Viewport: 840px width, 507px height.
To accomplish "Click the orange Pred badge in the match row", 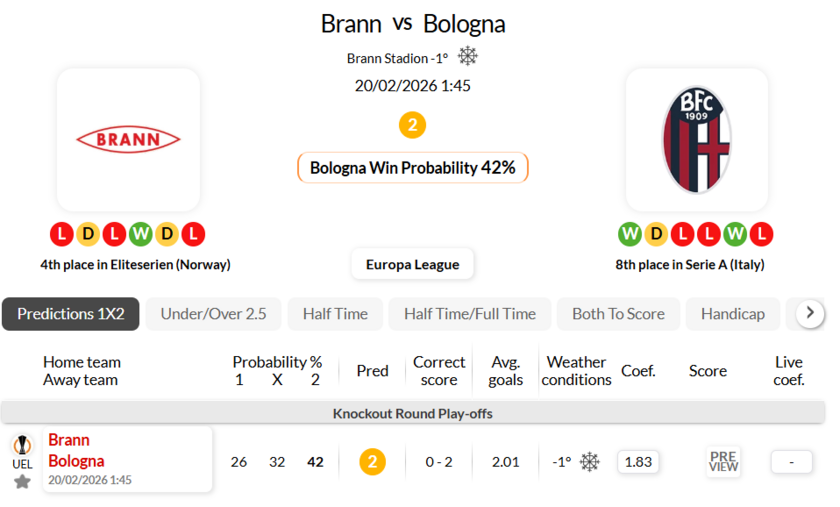I will (372, 461).
